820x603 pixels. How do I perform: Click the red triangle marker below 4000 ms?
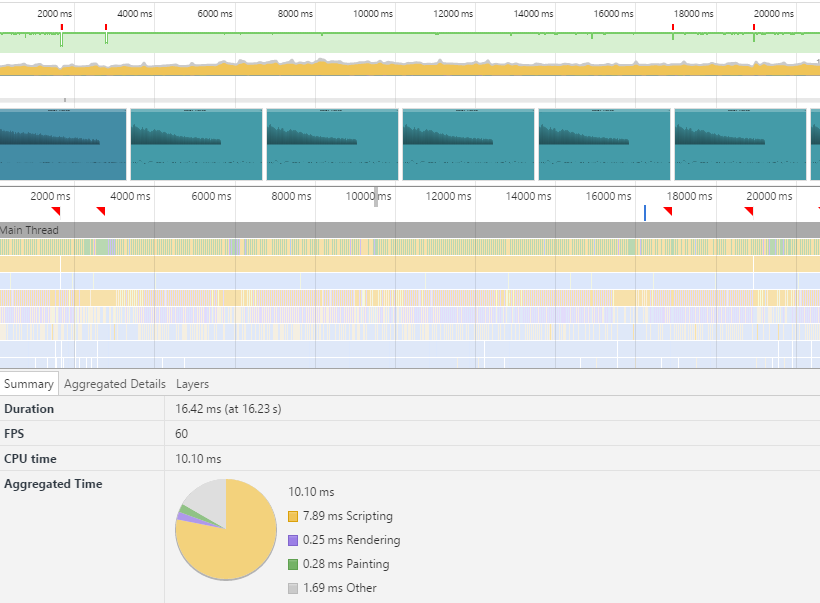coord(100,211)
